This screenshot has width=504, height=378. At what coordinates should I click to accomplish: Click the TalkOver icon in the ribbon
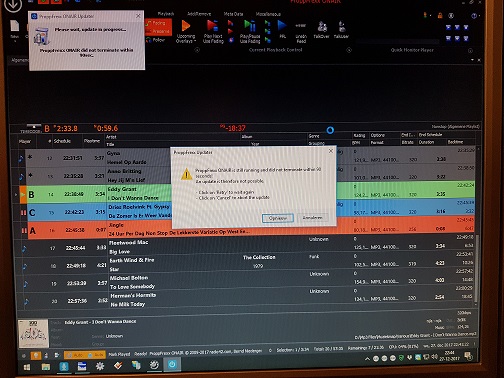click(x=322, y=27)
